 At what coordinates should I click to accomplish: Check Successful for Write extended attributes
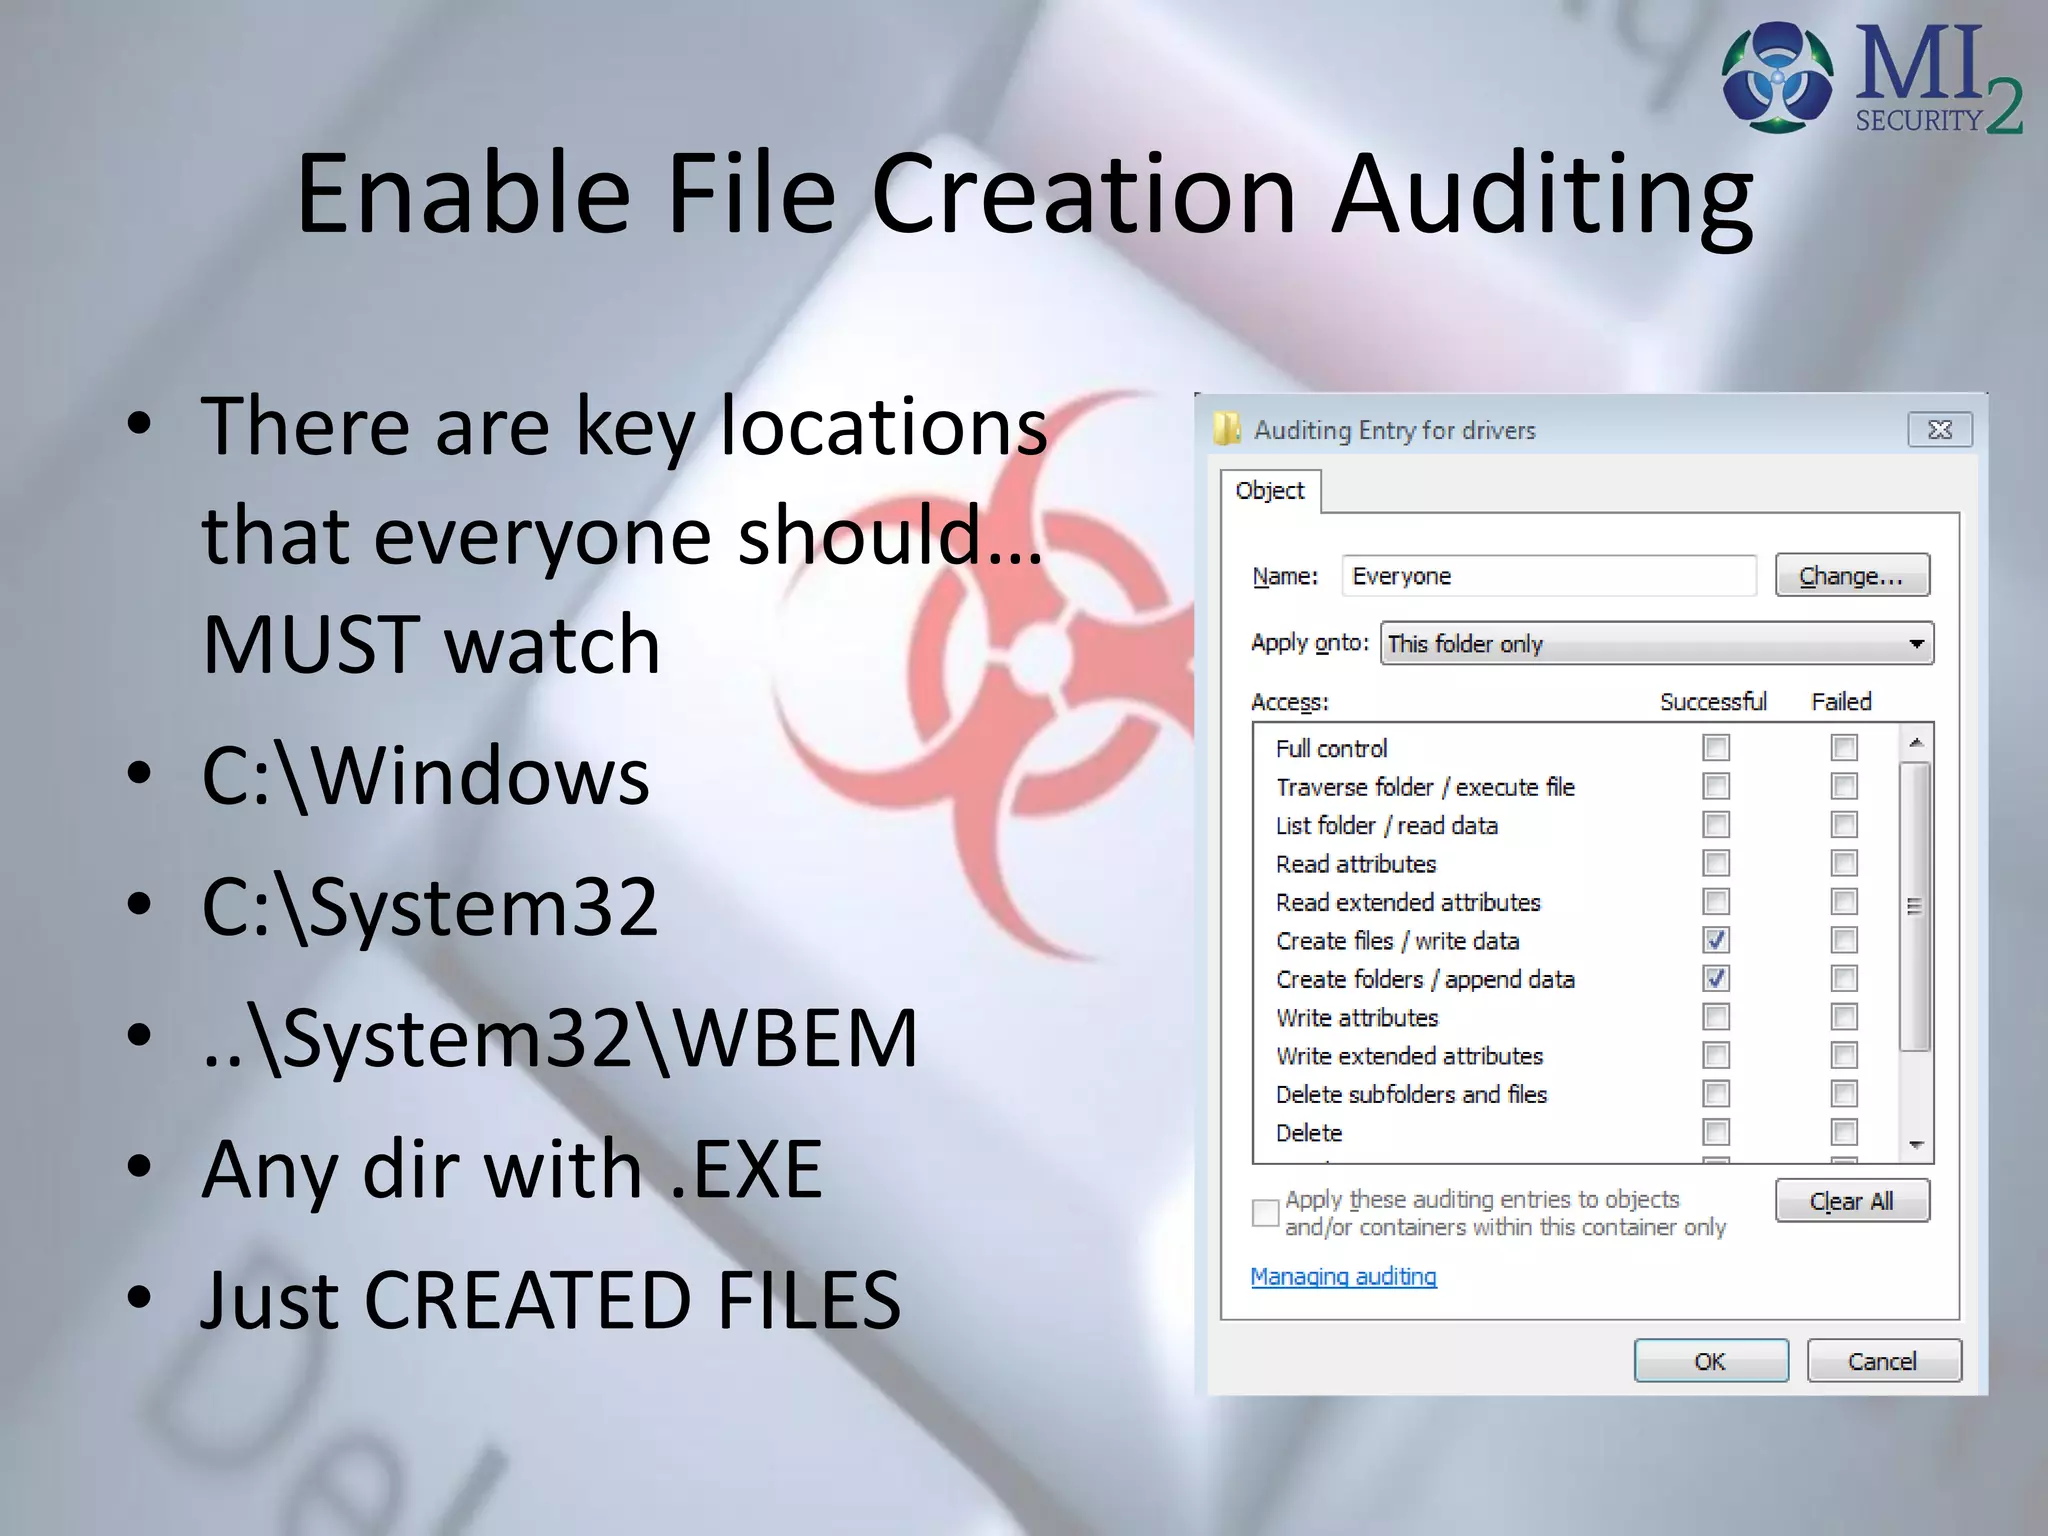pyautogui.click(x=1716, y=1055)
